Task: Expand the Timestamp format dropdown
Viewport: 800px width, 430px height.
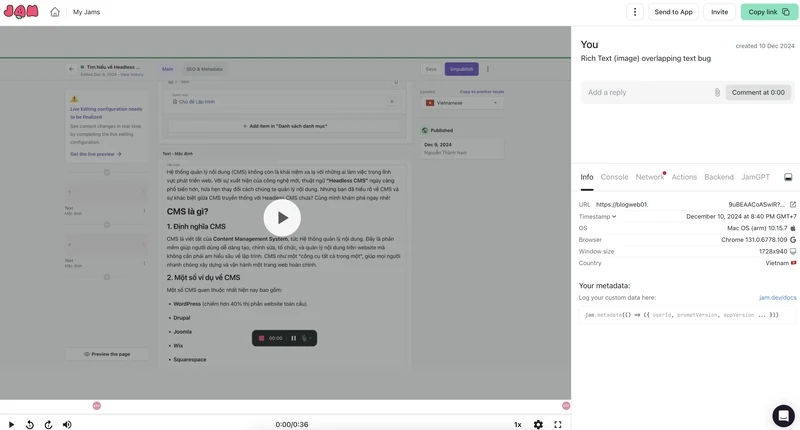Action: pyautogui.click(x=597, y=216)
